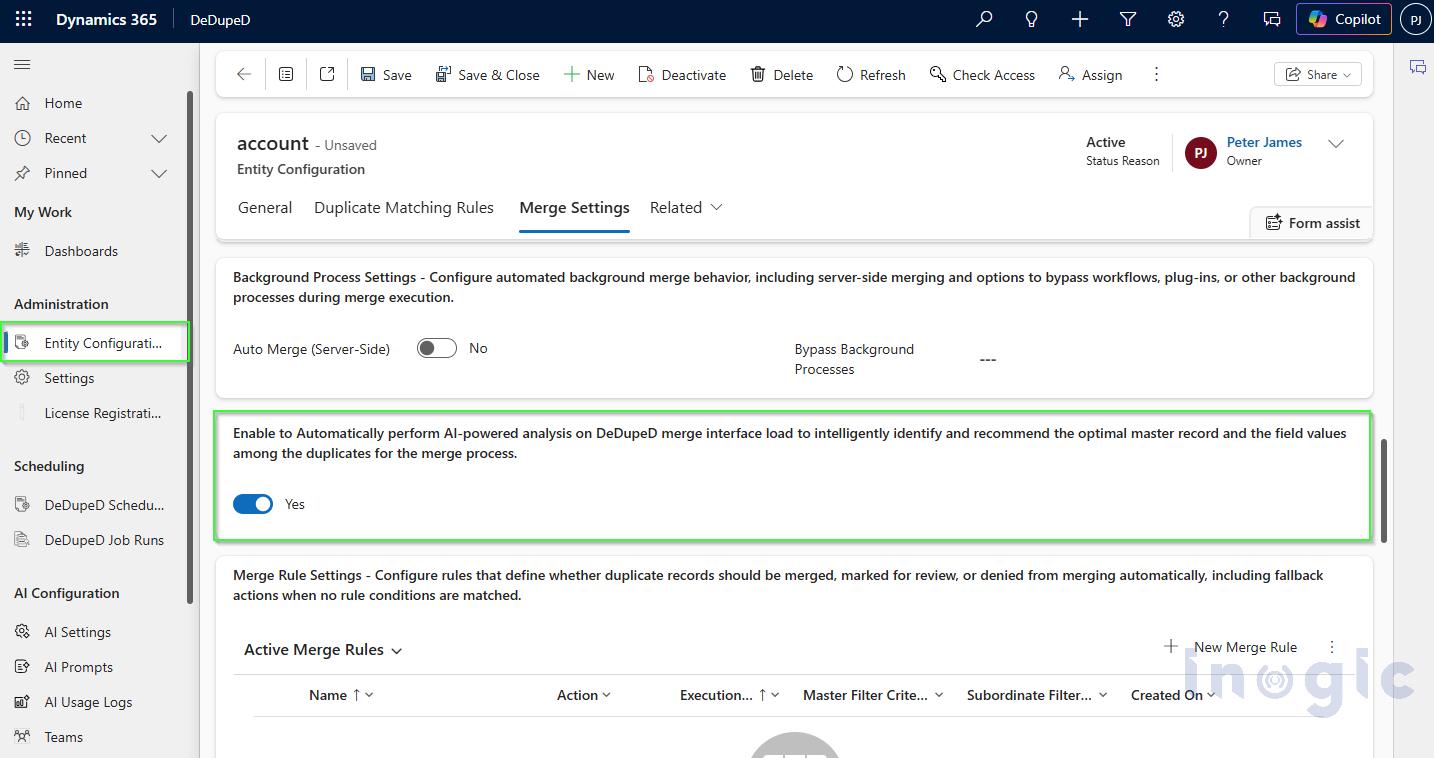
Task: Open the Created On column menu
Action: (1173, 695)
